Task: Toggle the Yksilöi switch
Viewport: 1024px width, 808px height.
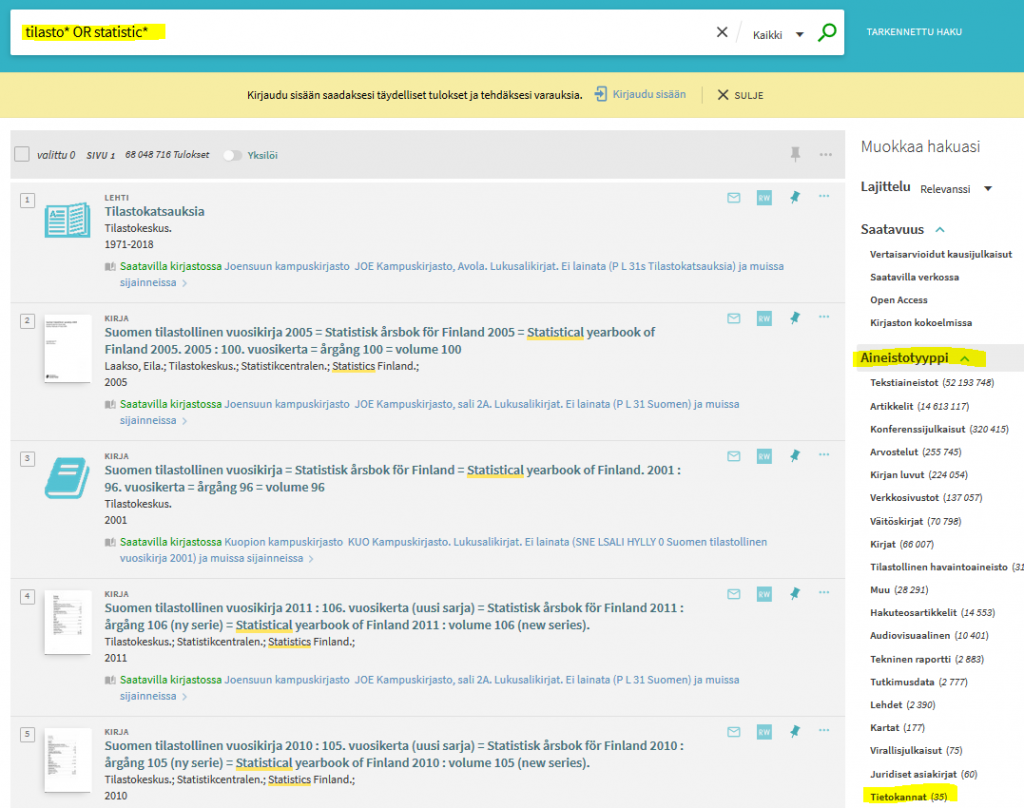Action: point(232,155)
